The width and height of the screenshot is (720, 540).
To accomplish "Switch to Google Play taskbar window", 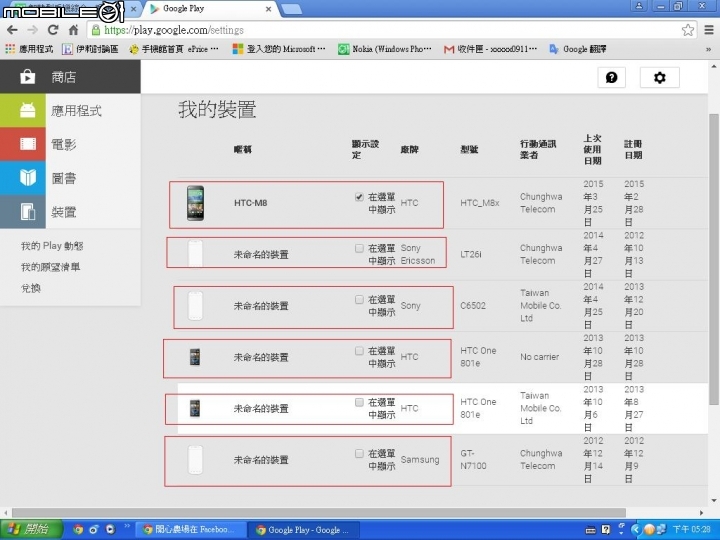I will pyautogui.click(x=303, y=529).
